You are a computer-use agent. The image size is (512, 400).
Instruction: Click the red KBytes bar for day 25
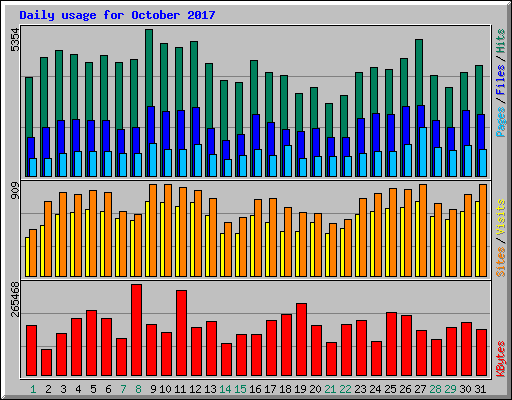391,344
